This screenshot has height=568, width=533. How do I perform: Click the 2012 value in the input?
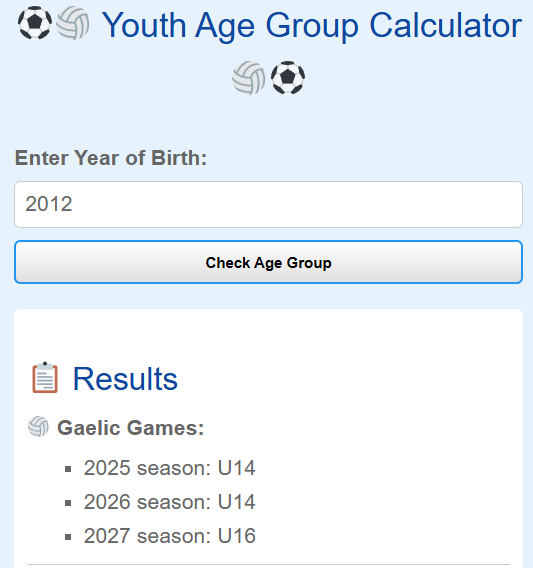pyautogui.click(x=49, y=204)
